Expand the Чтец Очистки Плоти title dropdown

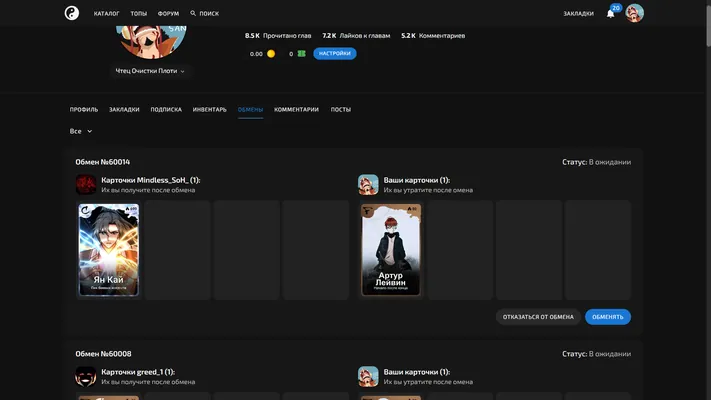pos(150,71)
